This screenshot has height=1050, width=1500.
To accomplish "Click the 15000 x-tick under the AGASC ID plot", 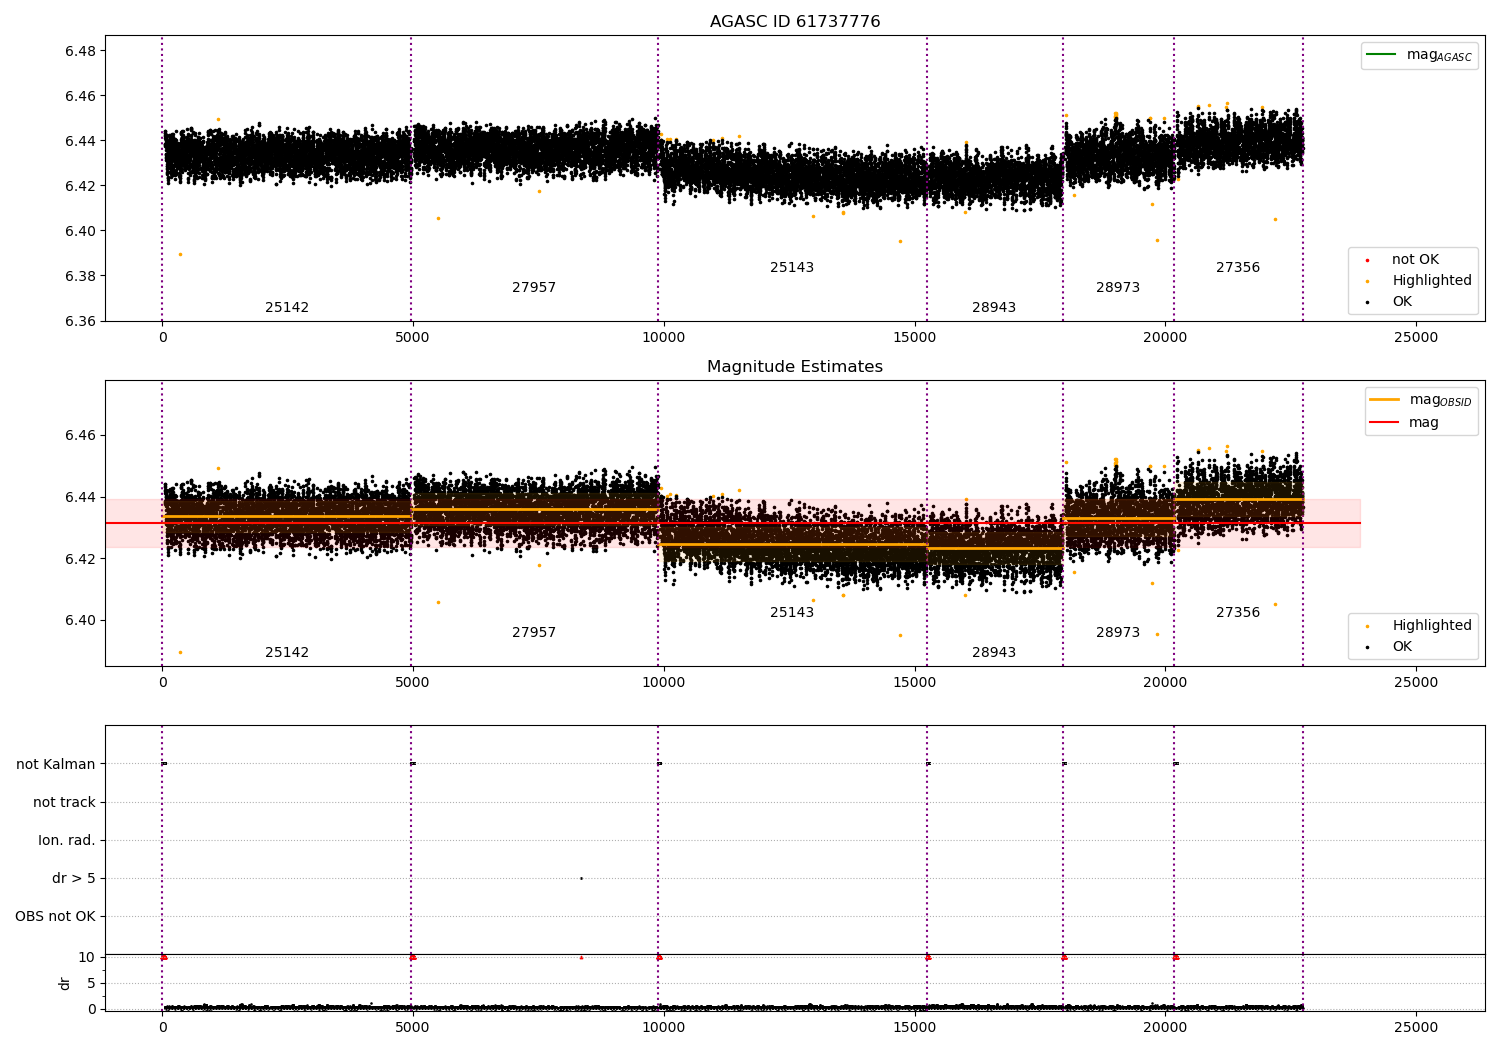I will [914, 338].
